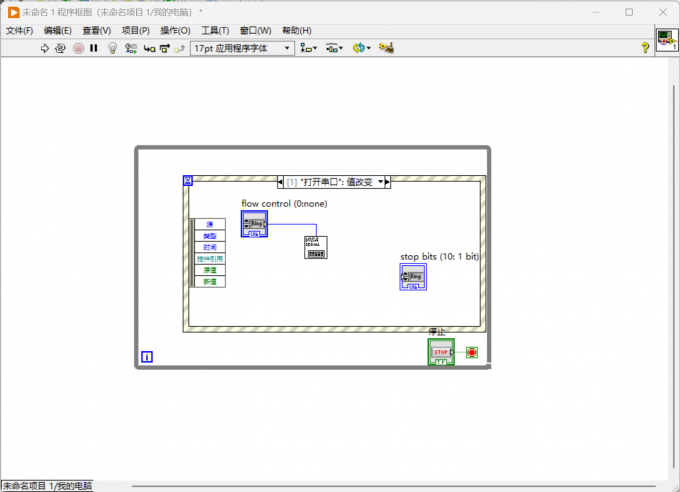This screenshot has height=492, width=680.
Task: Go to previous event case arrow
Action: tap(280, 182)
